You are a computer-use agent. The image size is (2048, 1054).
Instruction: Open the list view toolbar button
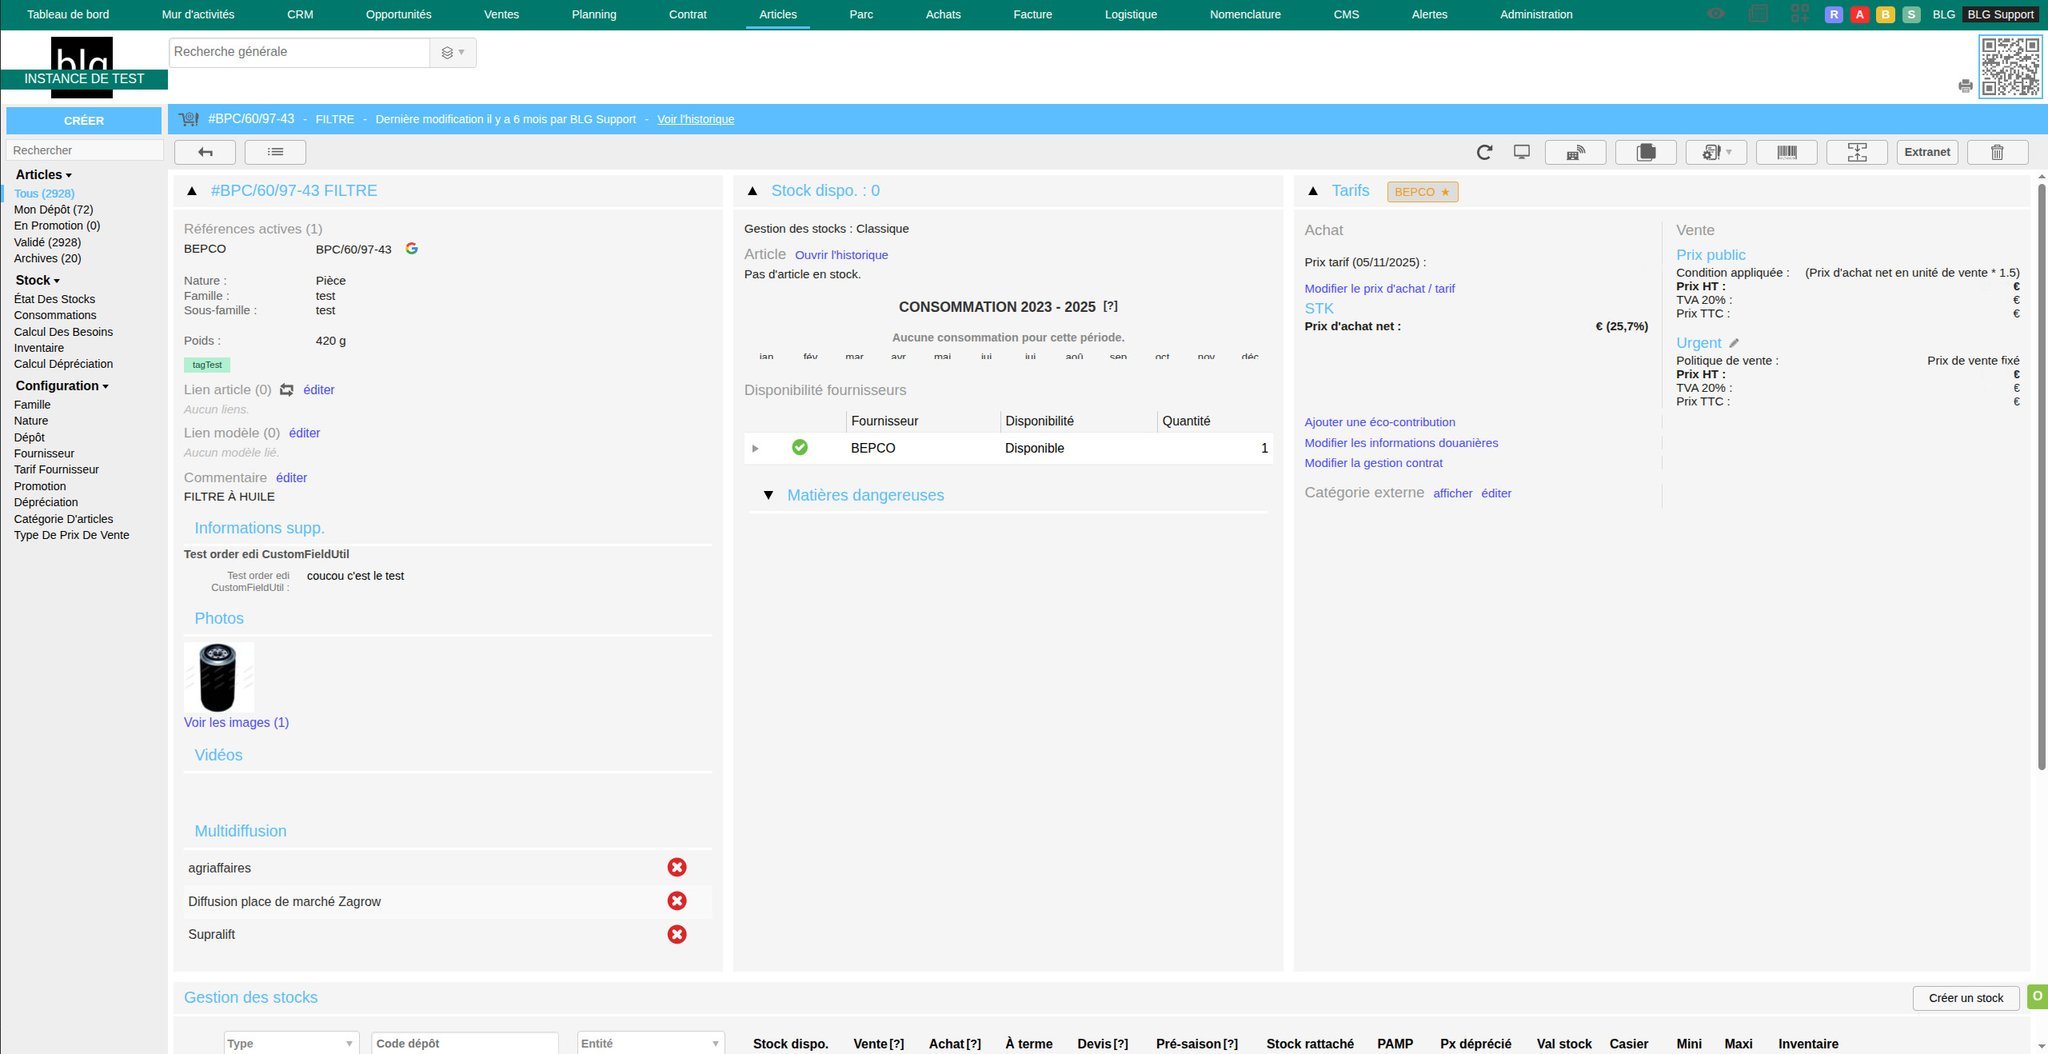coord(275,152)
